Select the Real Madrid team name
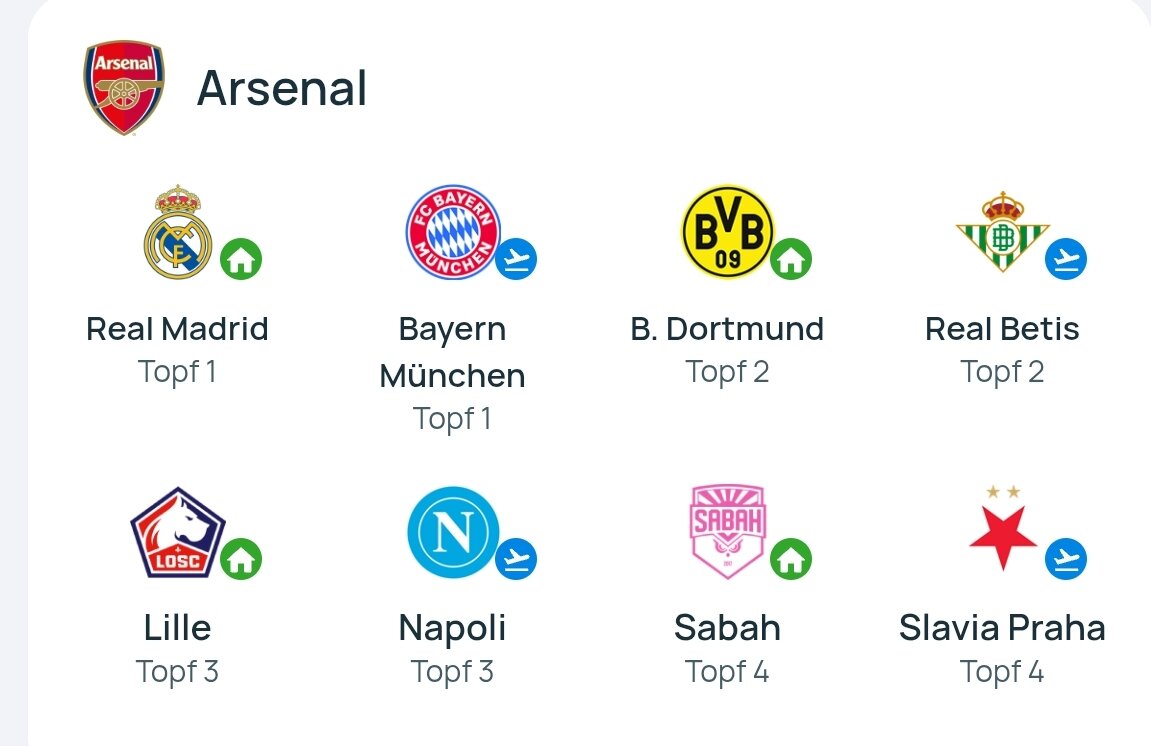The width and height of the screenshot is (1151, 746). pyautogui.click(x=178, y=329)
